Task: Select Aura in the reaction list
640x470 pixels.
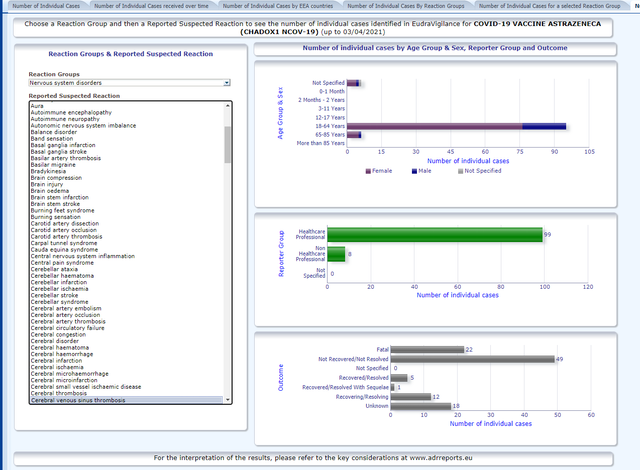Action: [37, 106]
